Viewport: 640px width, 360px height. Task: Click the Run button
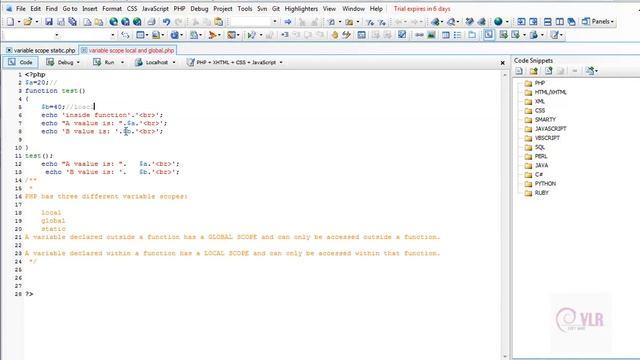pyautogui.click(x=105, y=62)
